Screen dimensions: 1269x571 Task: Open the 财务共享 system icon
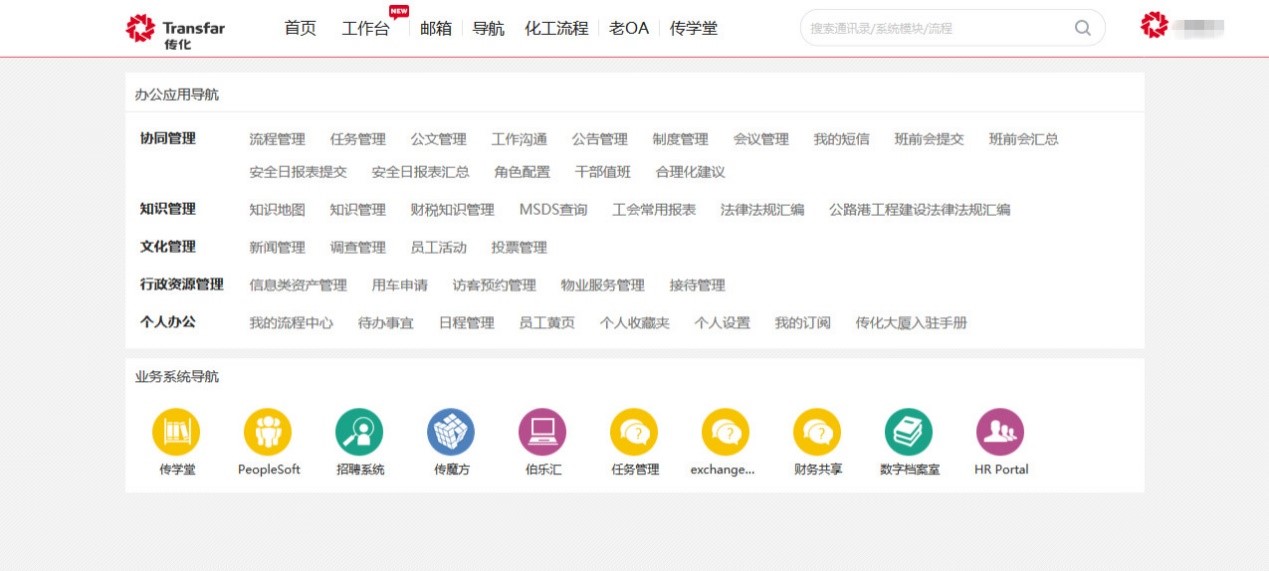pyautogui.click(x=817, y=433)
